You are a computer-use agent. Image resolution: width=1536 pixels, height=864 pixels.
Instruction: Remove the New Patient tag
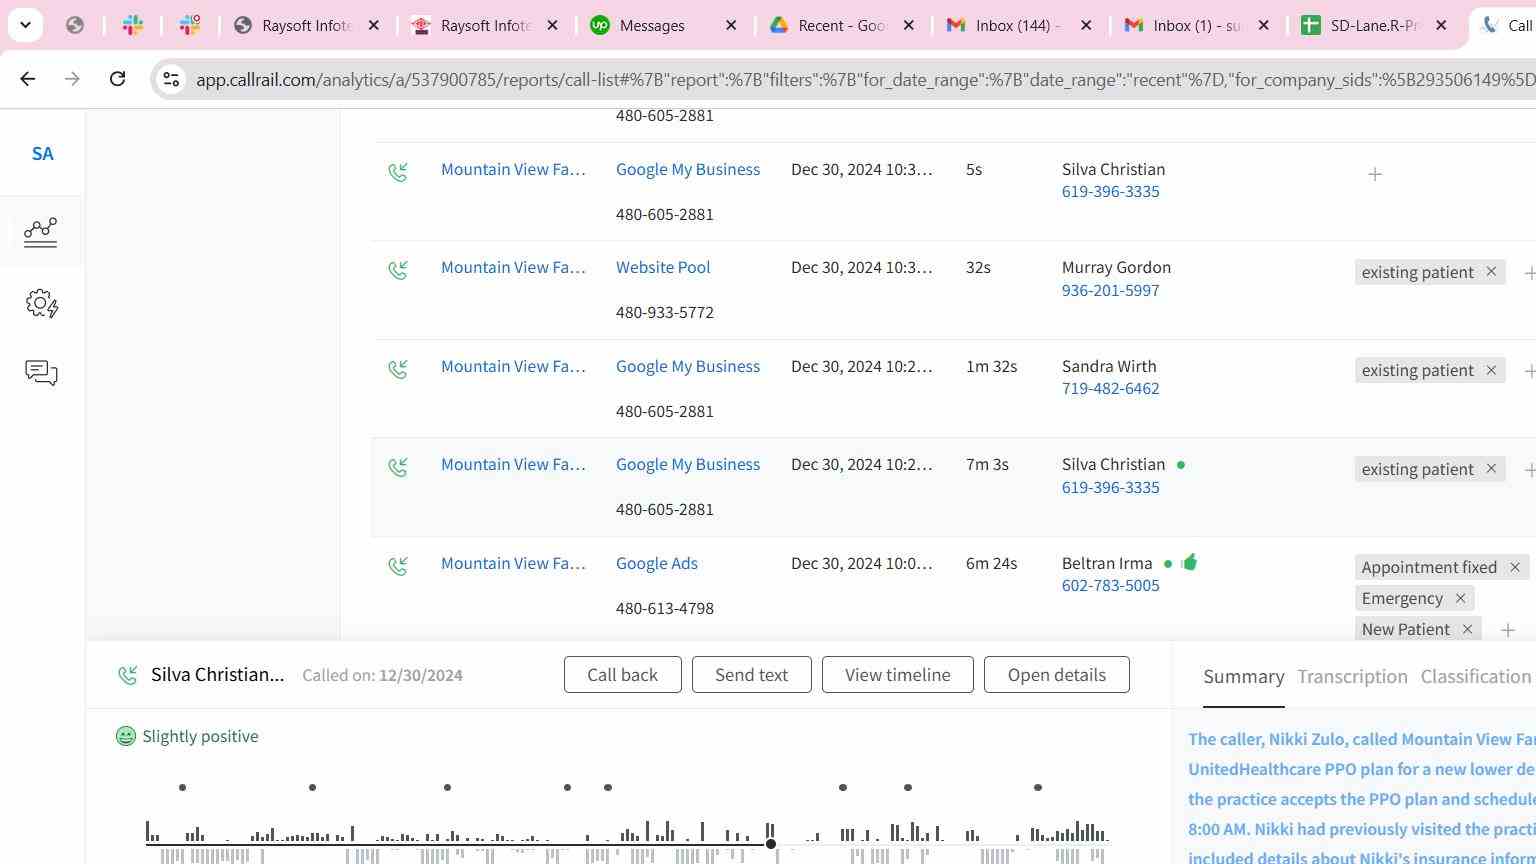tap(1467, 629)
